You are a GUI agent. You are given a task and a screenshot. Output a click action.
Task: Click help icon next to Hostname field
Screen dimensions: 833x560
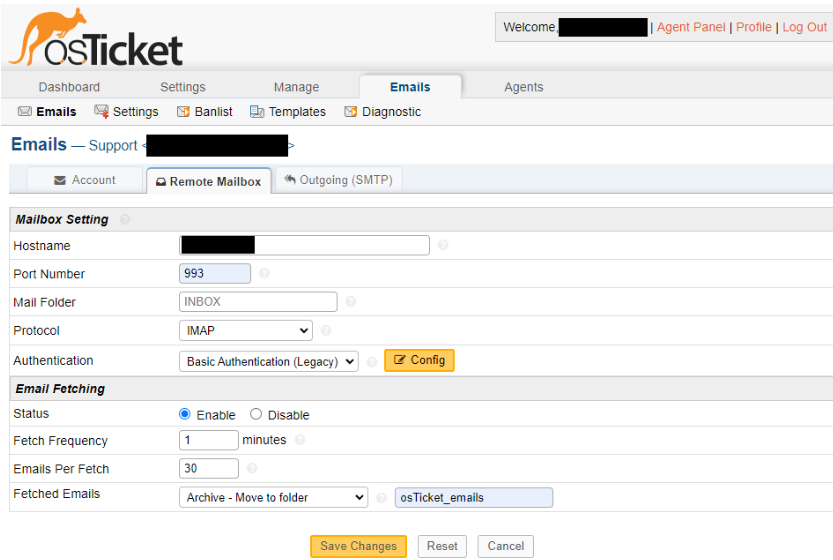pos(443,245)
